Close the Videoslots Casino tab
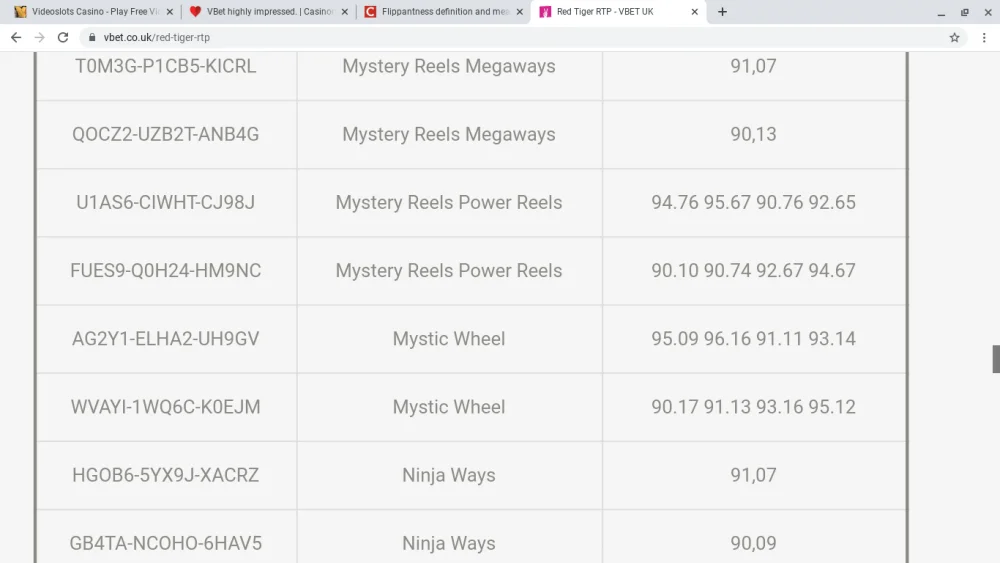This screenshot has height=563, width=1000. [170, 11]
